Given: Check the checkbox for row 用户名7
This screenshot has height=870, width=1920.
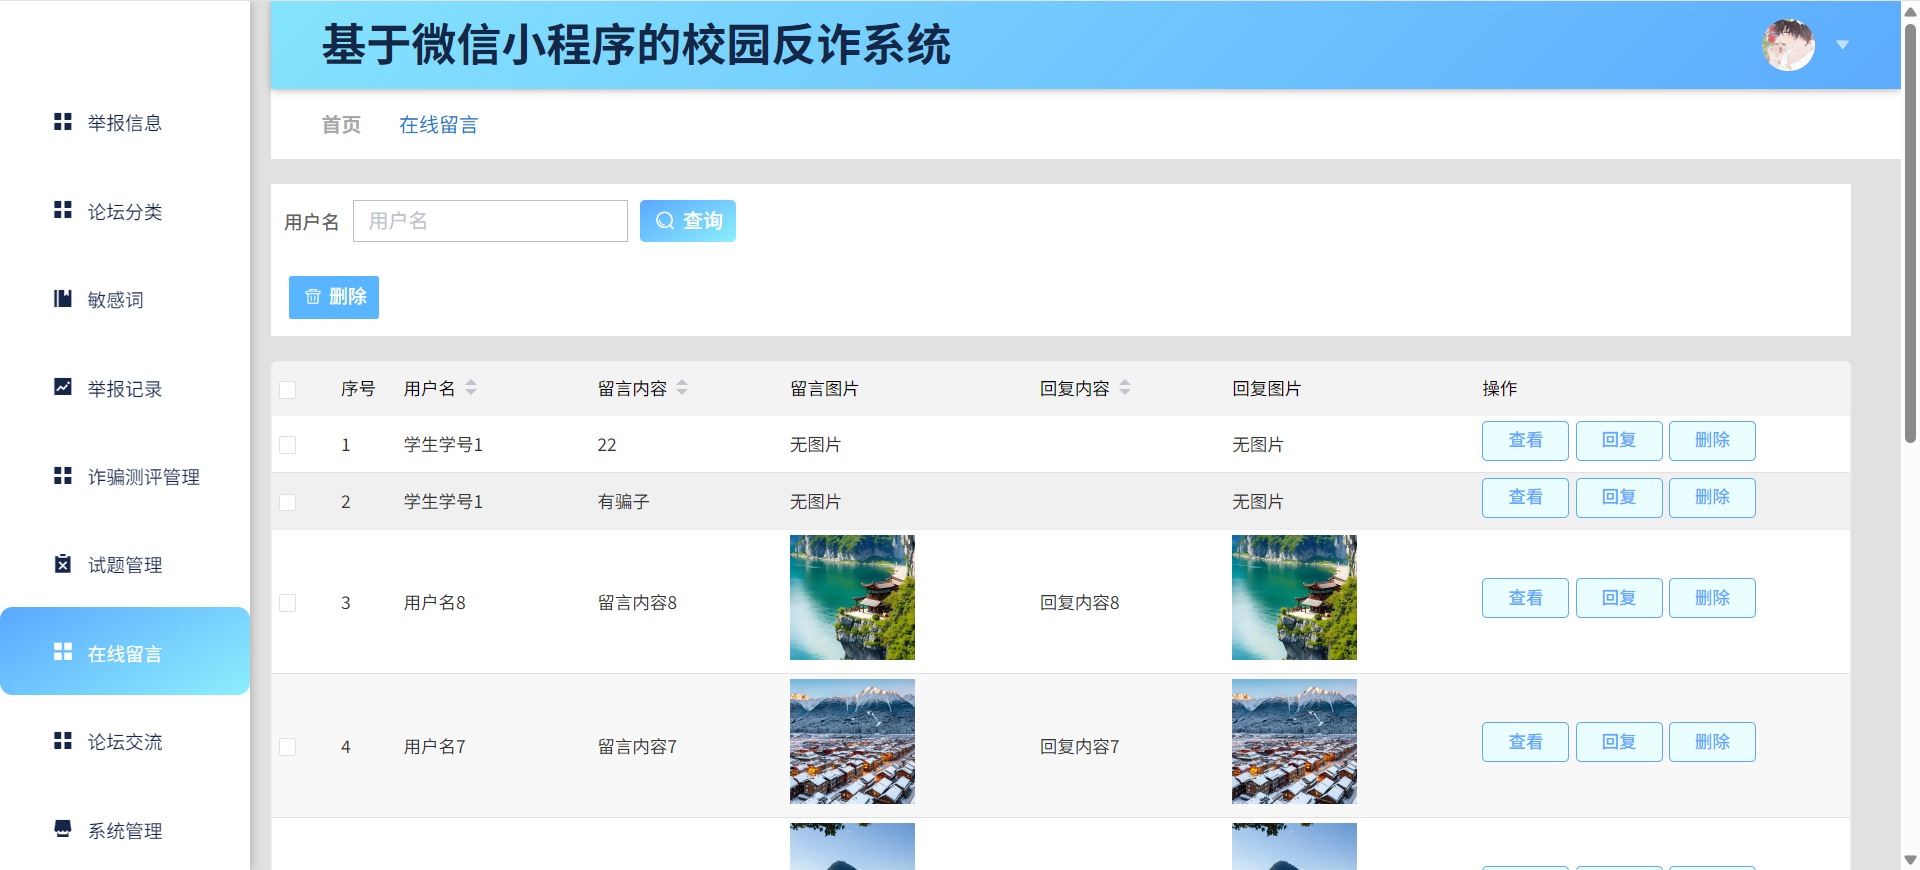Looking at the screenshot, I should pos(288,747).
